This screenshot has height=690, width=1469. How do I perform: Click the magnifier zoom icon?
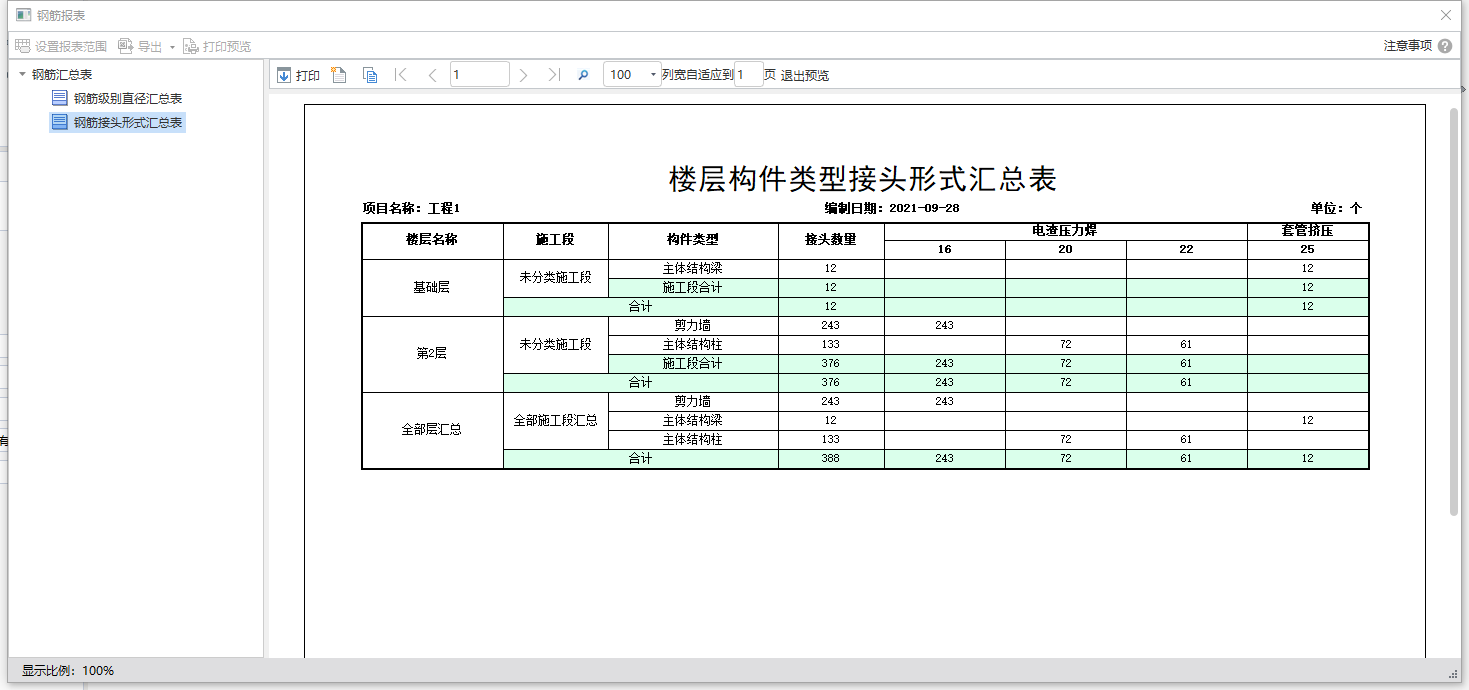[584, 75]
